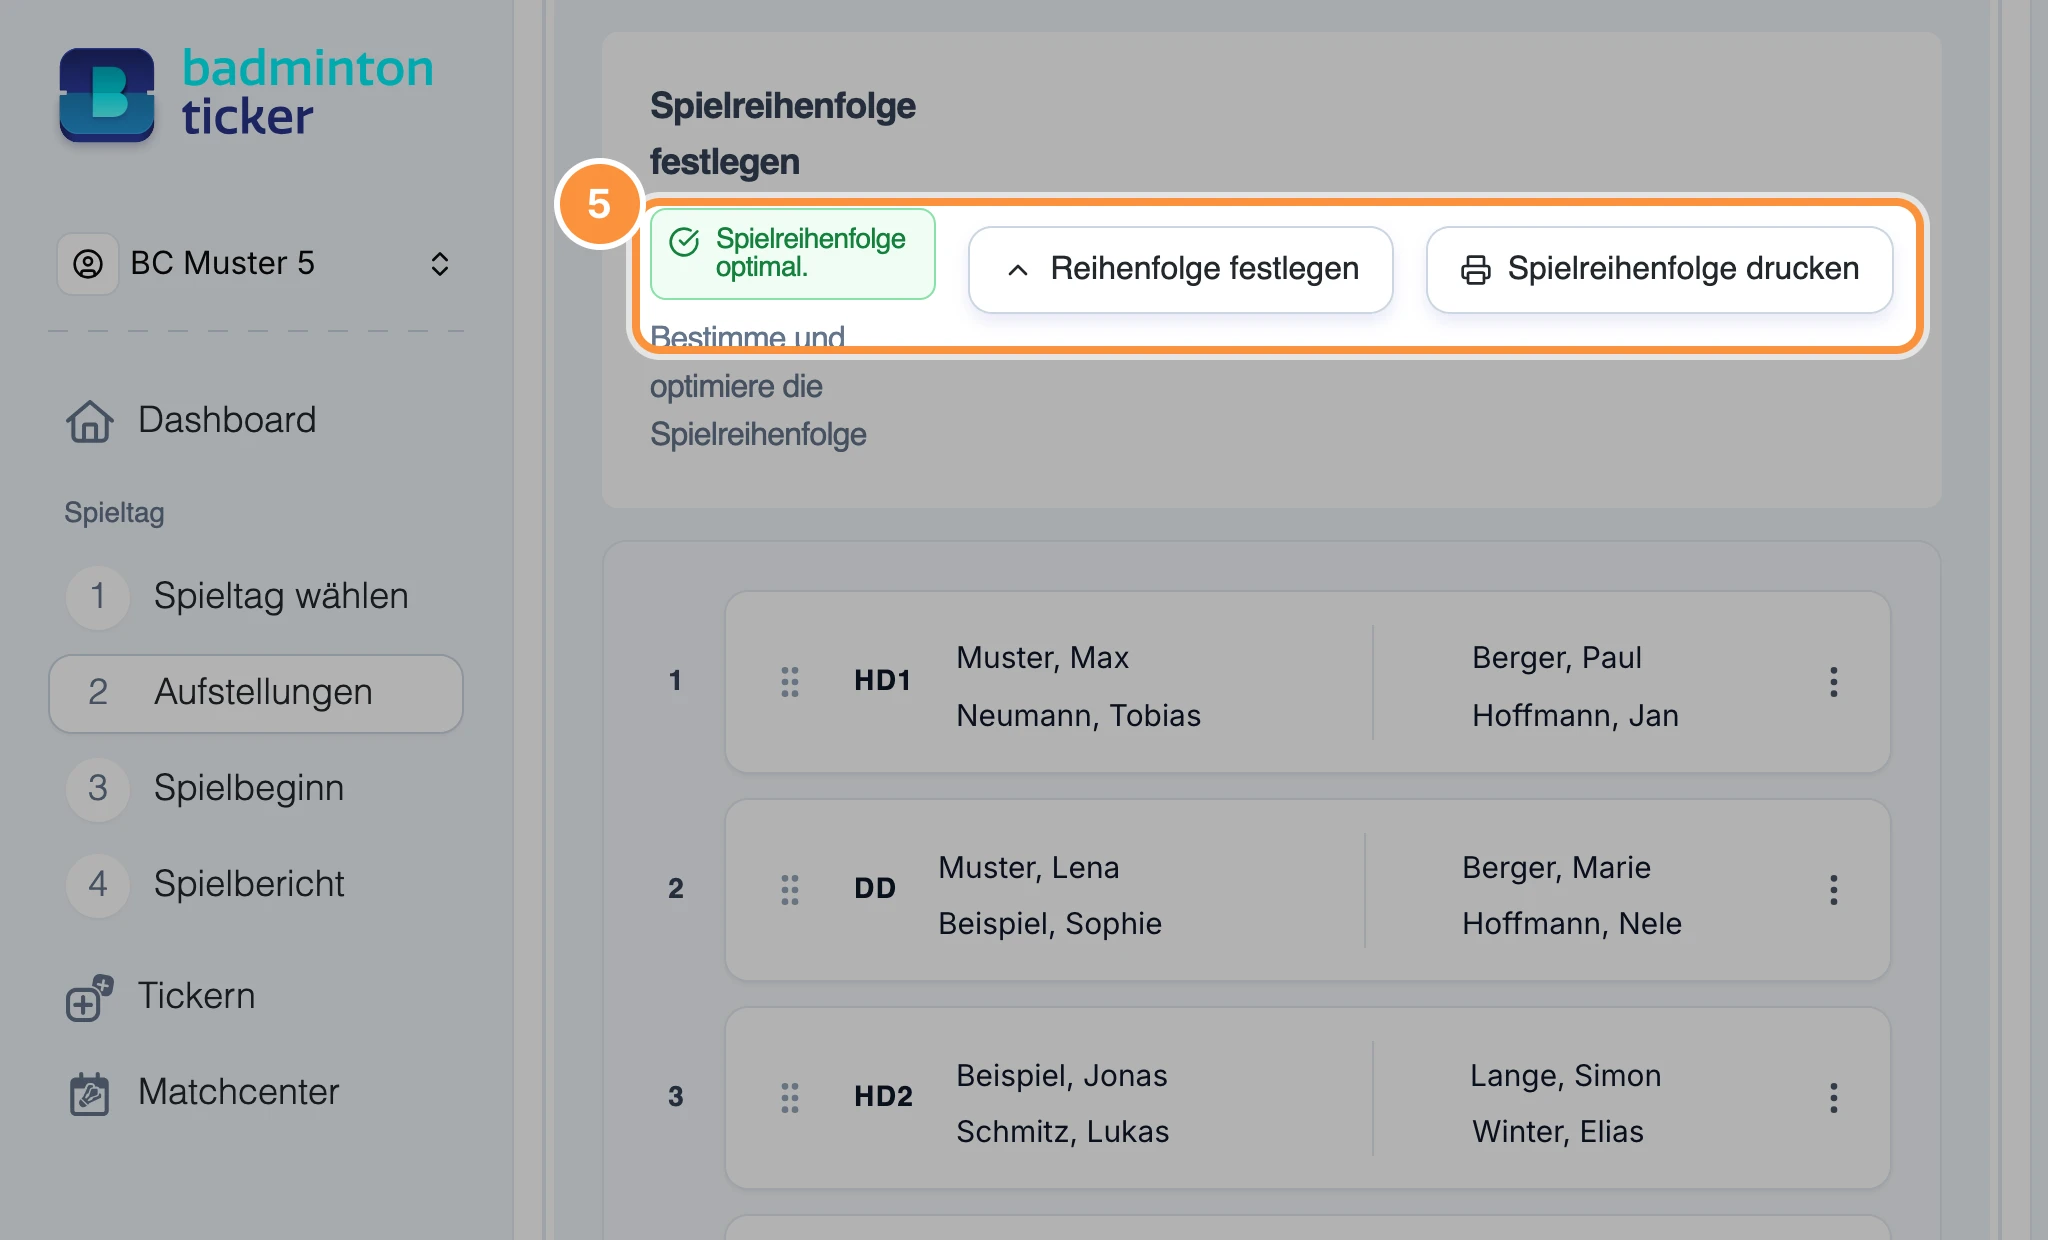The height and width of the screenshot is (1240, 2048).
Task: Click player name Muster, Max
Action: 1042,658
